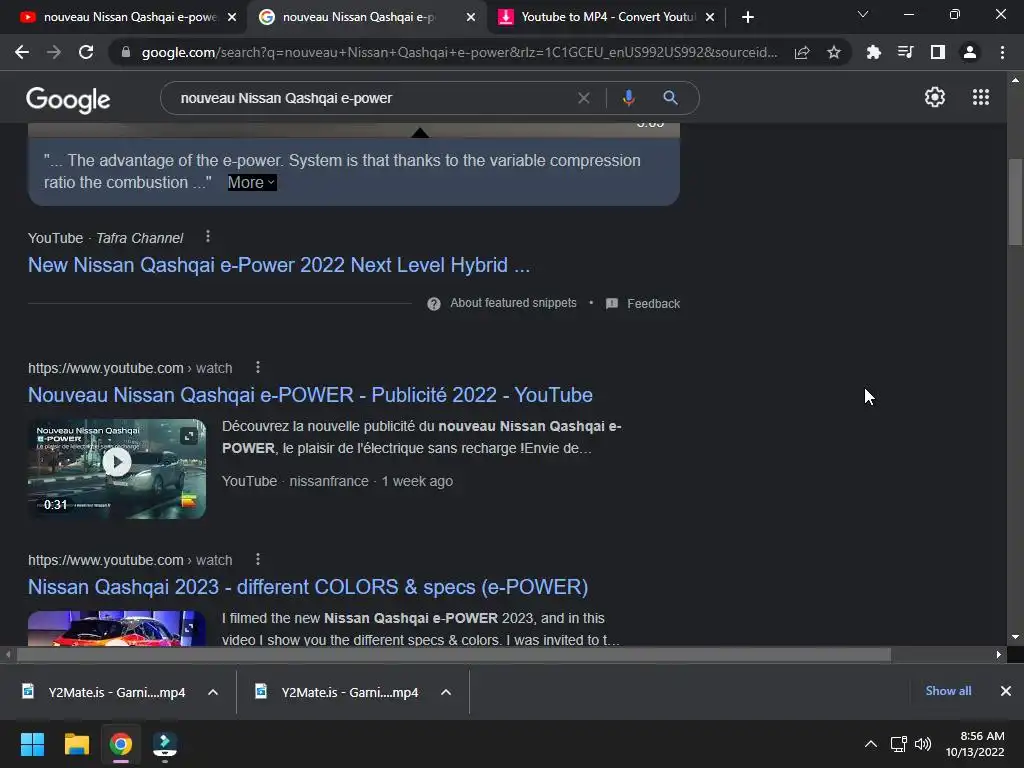Click the About featured snippets help icon
The image size is (1024, 768).
tap(434, 304)
